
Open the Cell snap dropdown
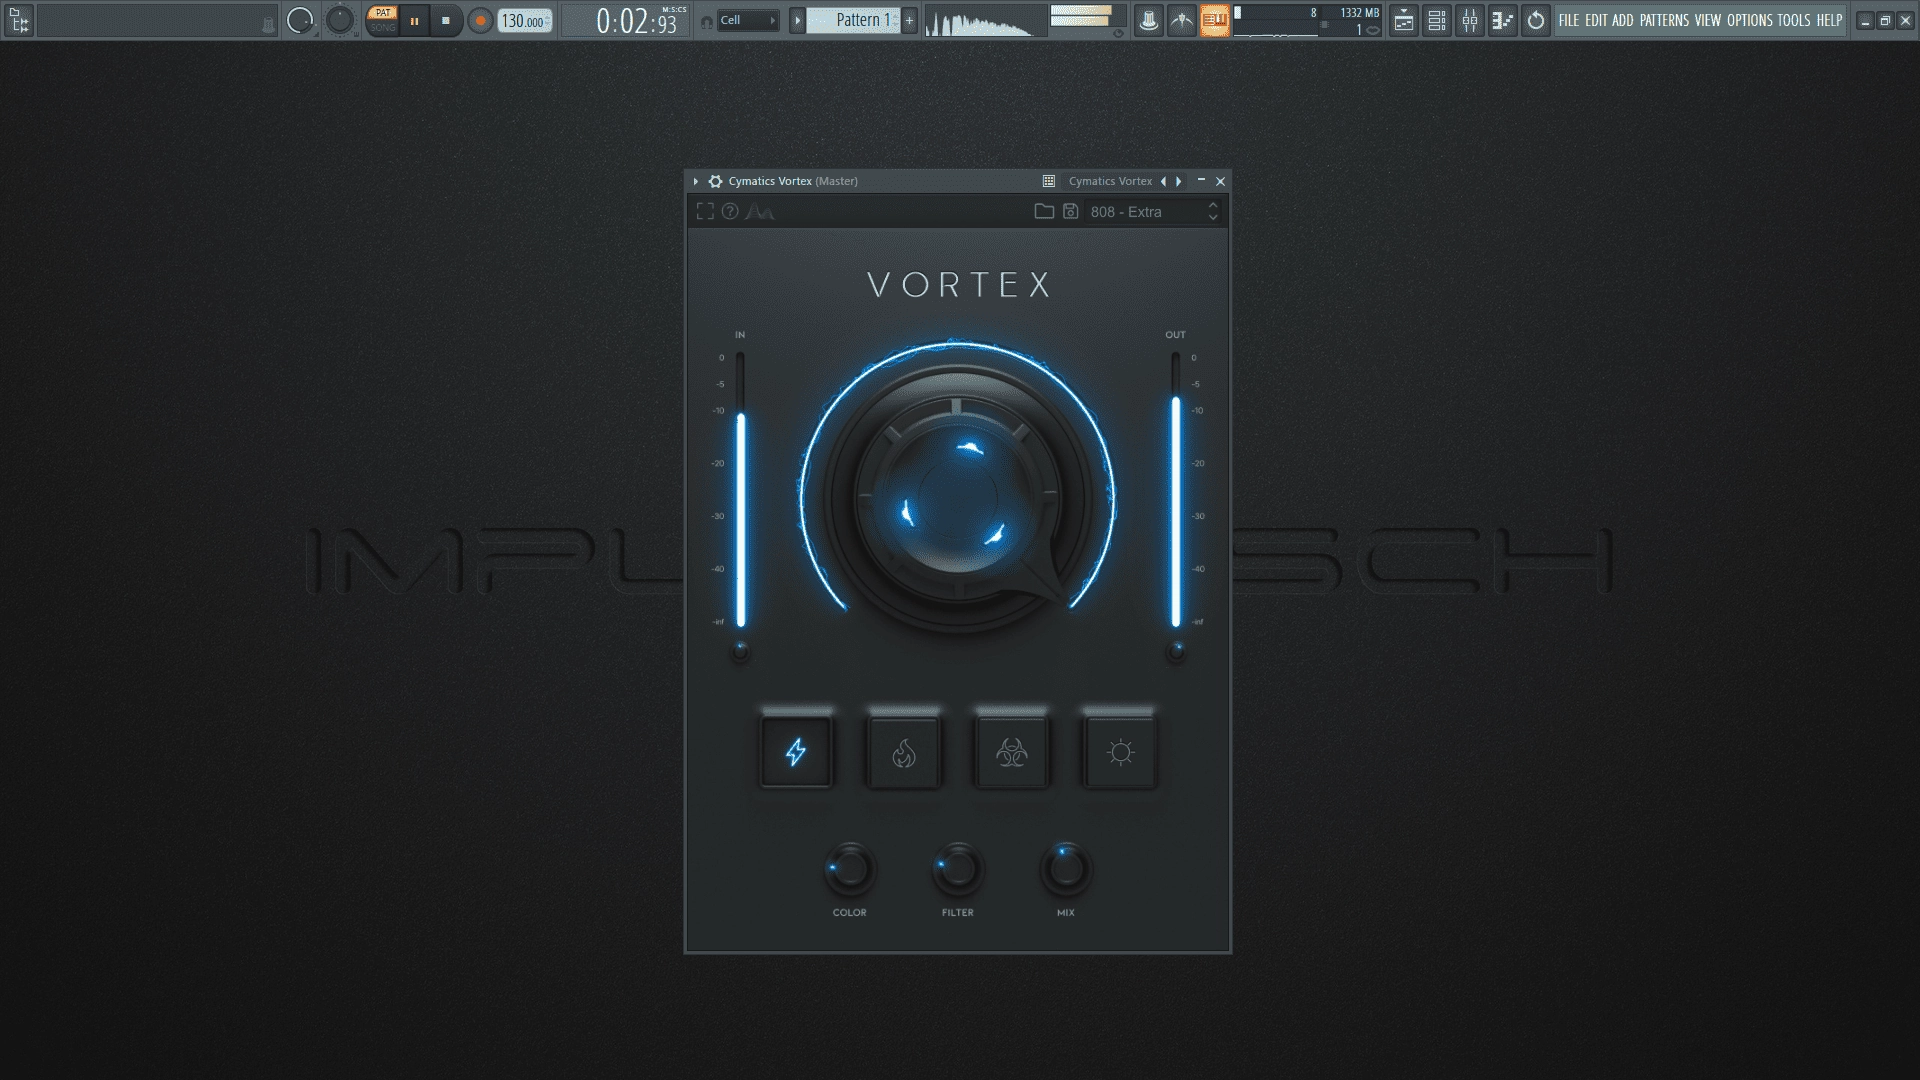(x=748, y=20)
